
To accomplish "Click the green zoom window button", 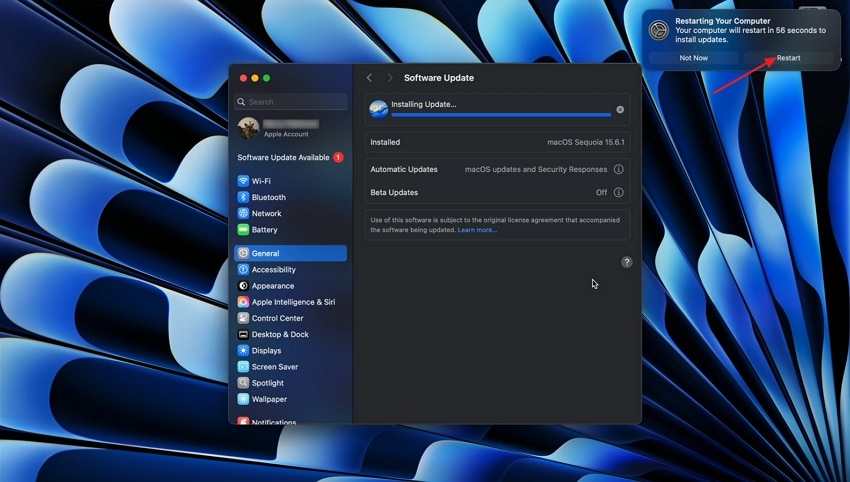I will tap(267, 78).
